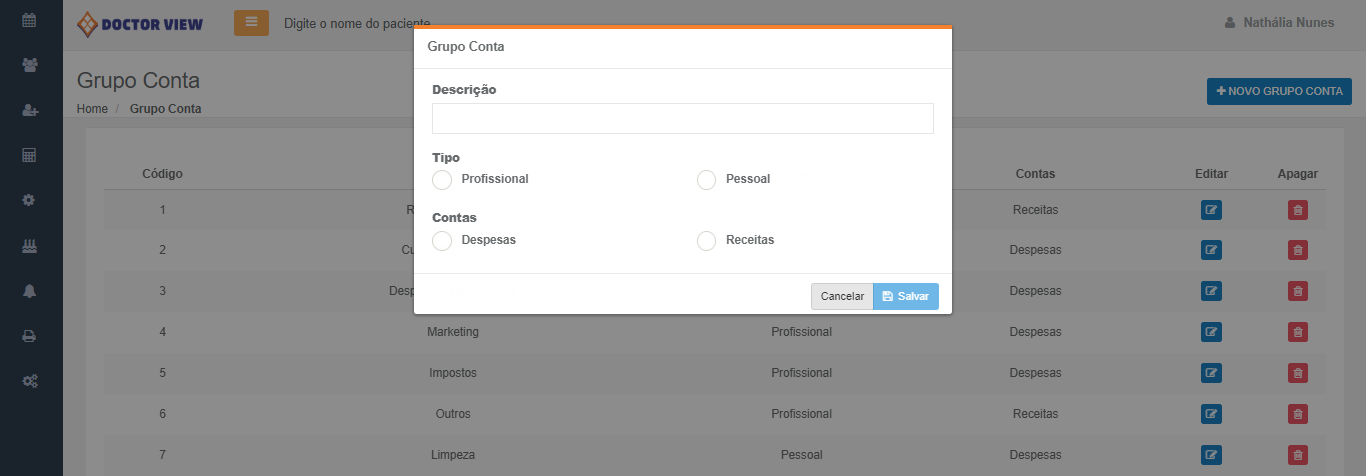
Task: Toggle the orange hamburger menu button
Action: click(x=251, y=22)
